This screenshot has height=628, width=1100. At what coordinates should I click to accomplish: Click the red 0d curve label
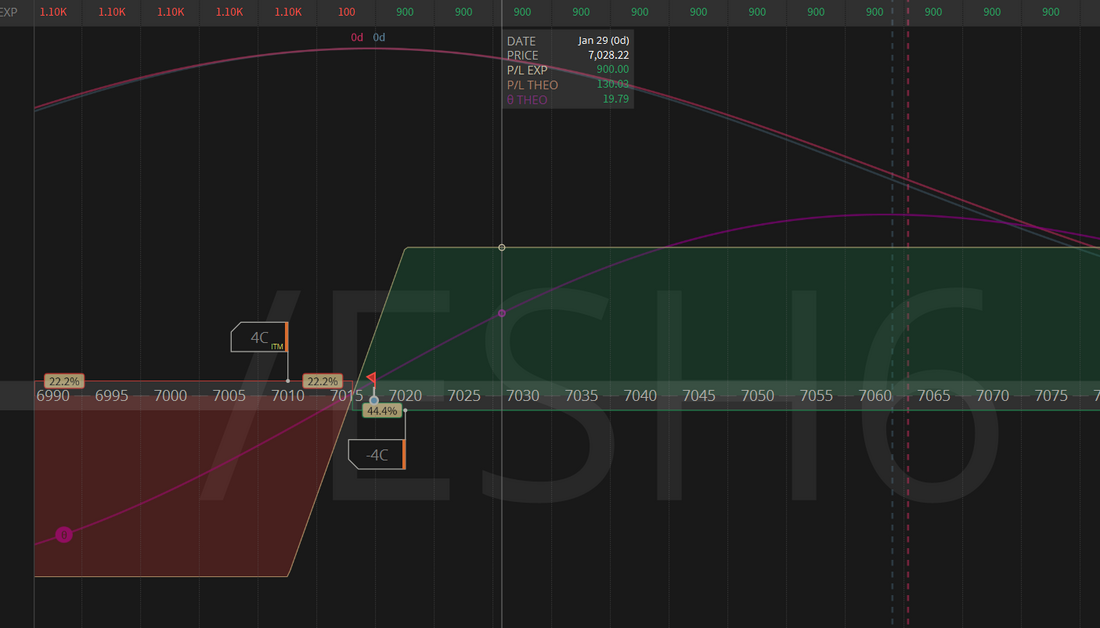tap(357, 37)
